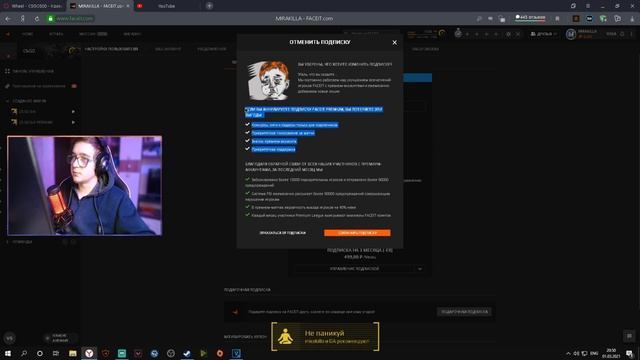Viewport: 640px width, 360px height.
Task: Open invitations sidebar item with red badge
Action: pos(40,86)
